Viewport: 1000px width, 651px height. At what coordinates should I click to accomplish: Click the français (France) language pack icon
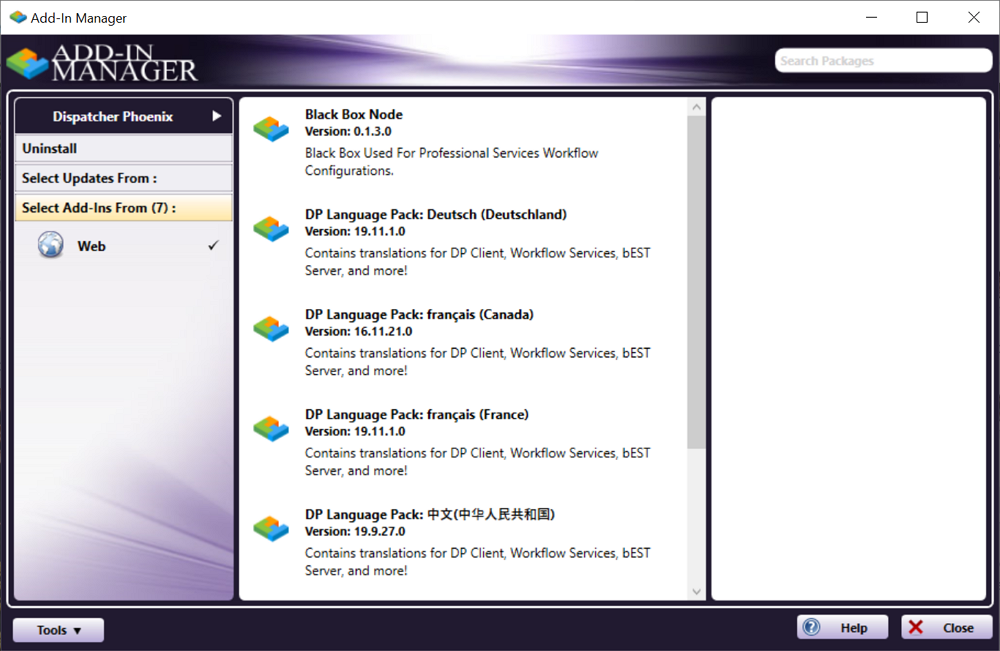tap(271, 429)
